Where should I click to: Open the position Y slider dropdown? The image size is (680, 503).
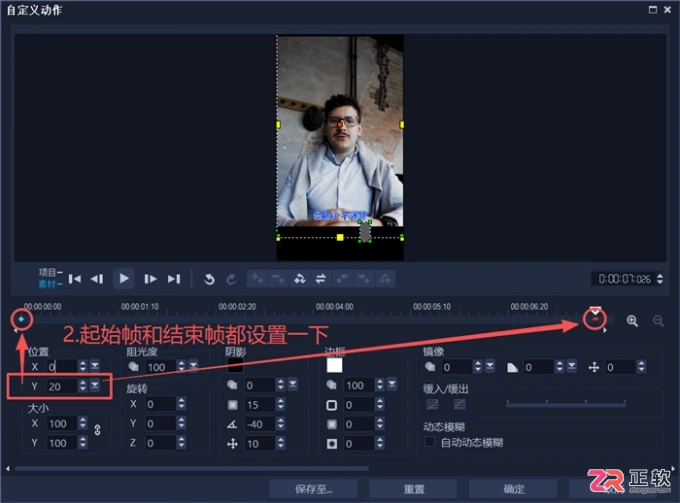click(x=95, y=385)
